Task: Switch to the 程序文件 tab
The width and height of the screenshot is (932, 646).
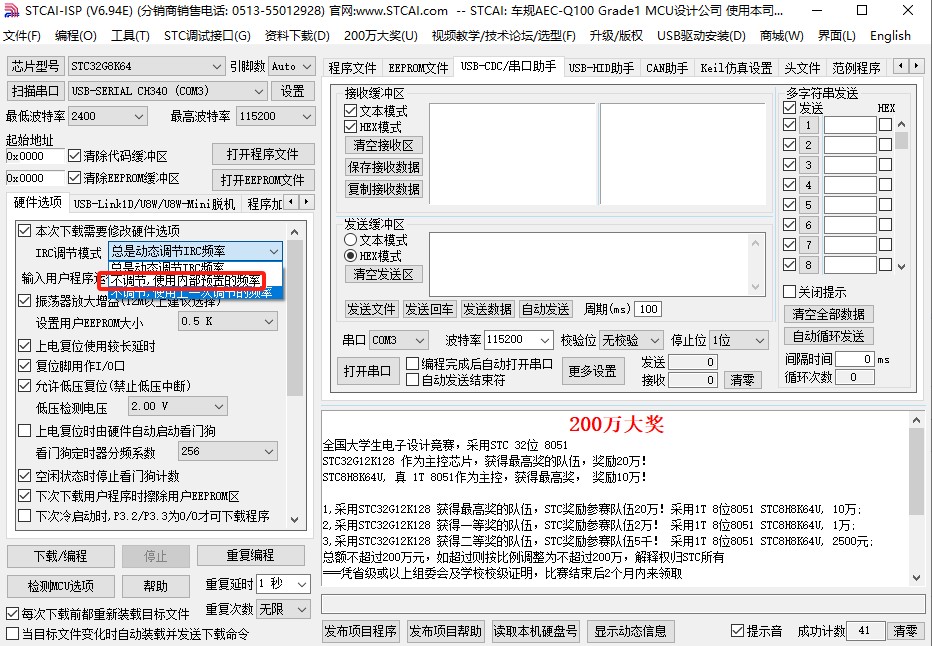Action: 352,68
